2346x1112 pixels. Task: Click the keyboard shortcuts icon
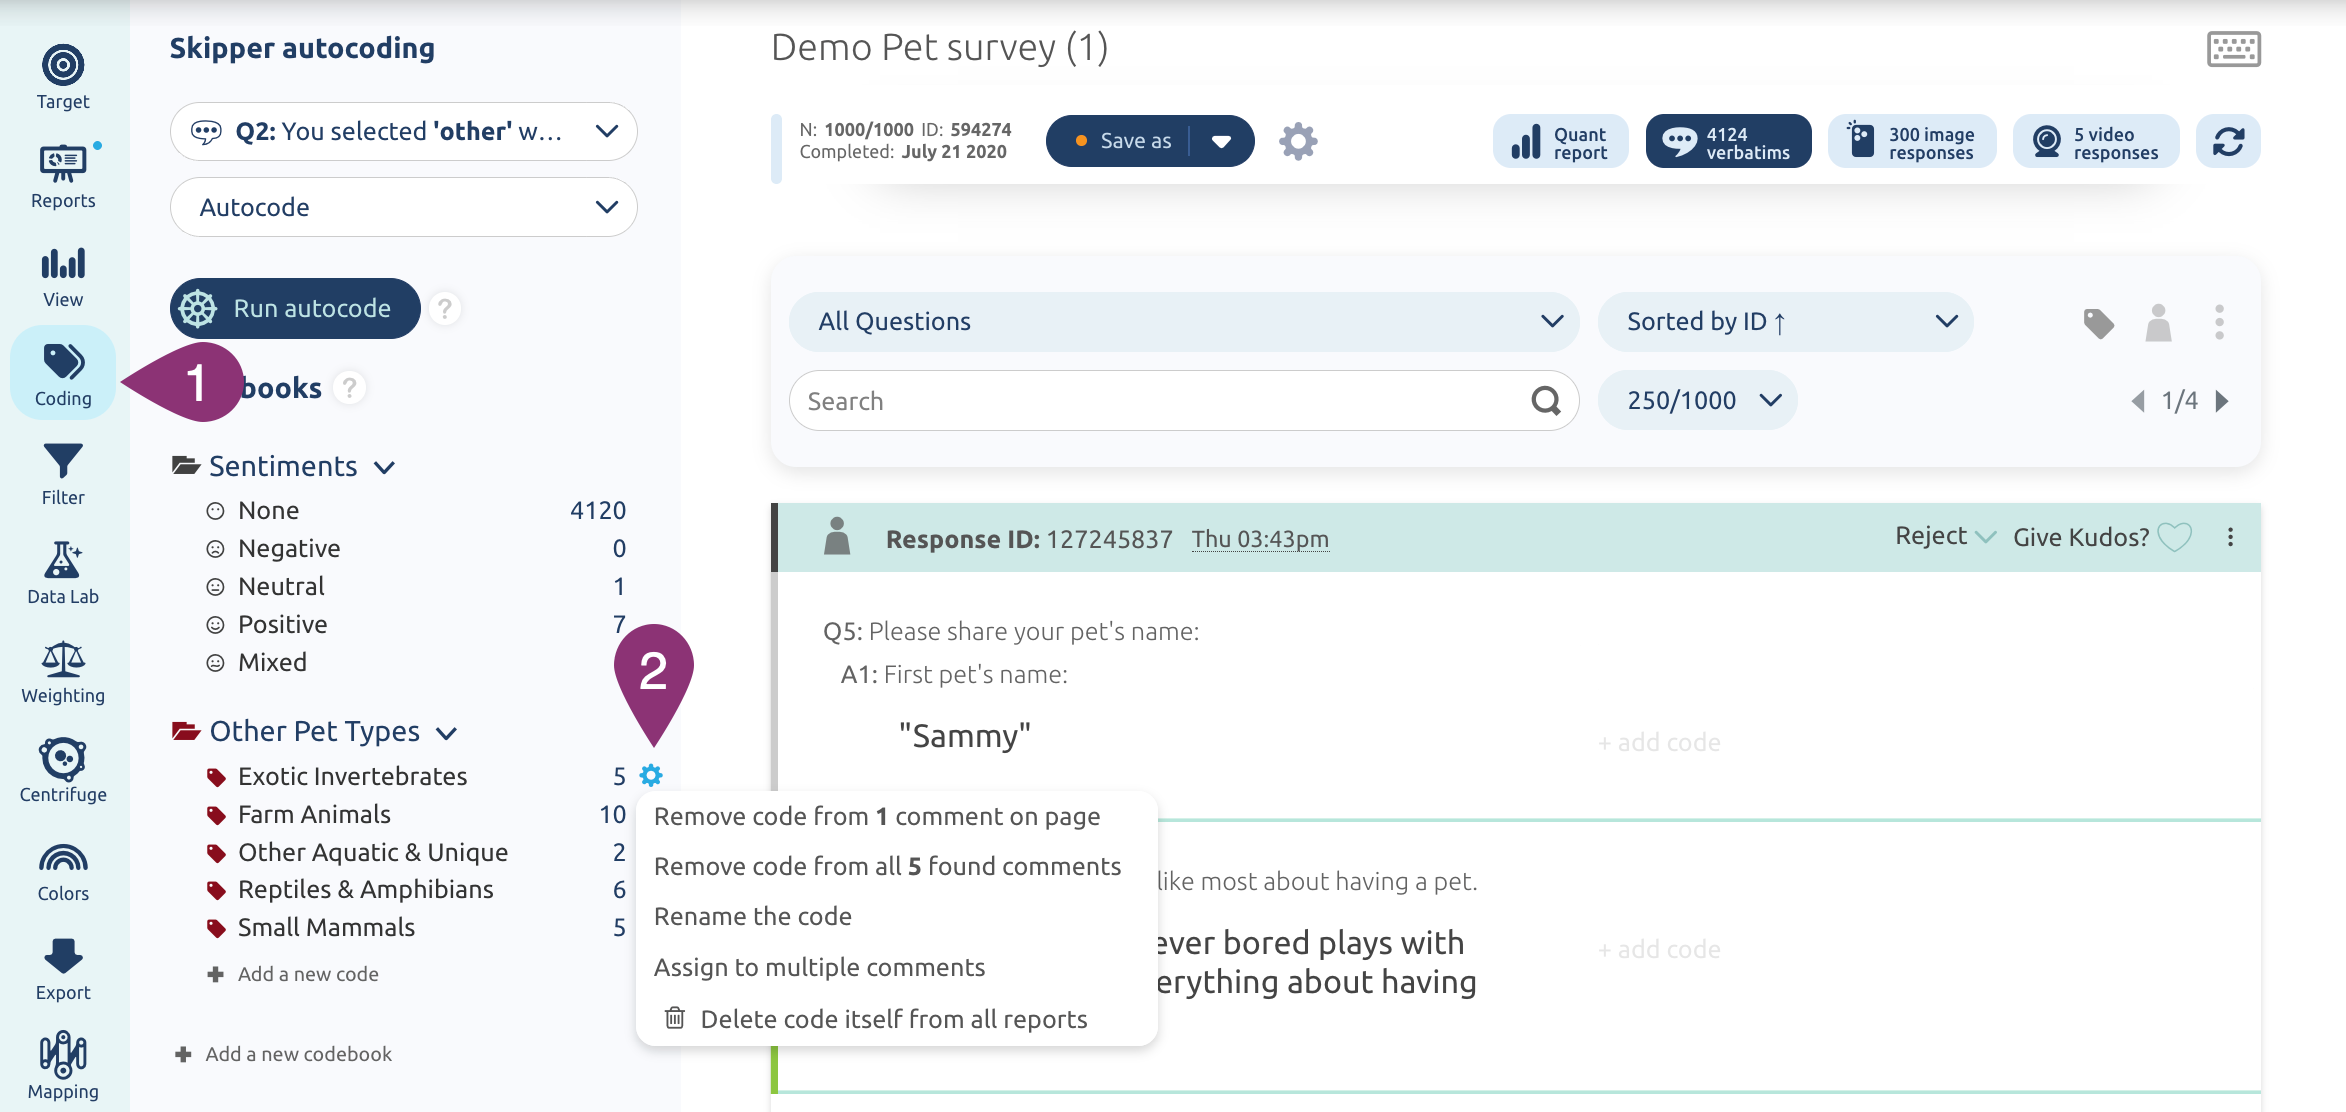click(2233, 48)
